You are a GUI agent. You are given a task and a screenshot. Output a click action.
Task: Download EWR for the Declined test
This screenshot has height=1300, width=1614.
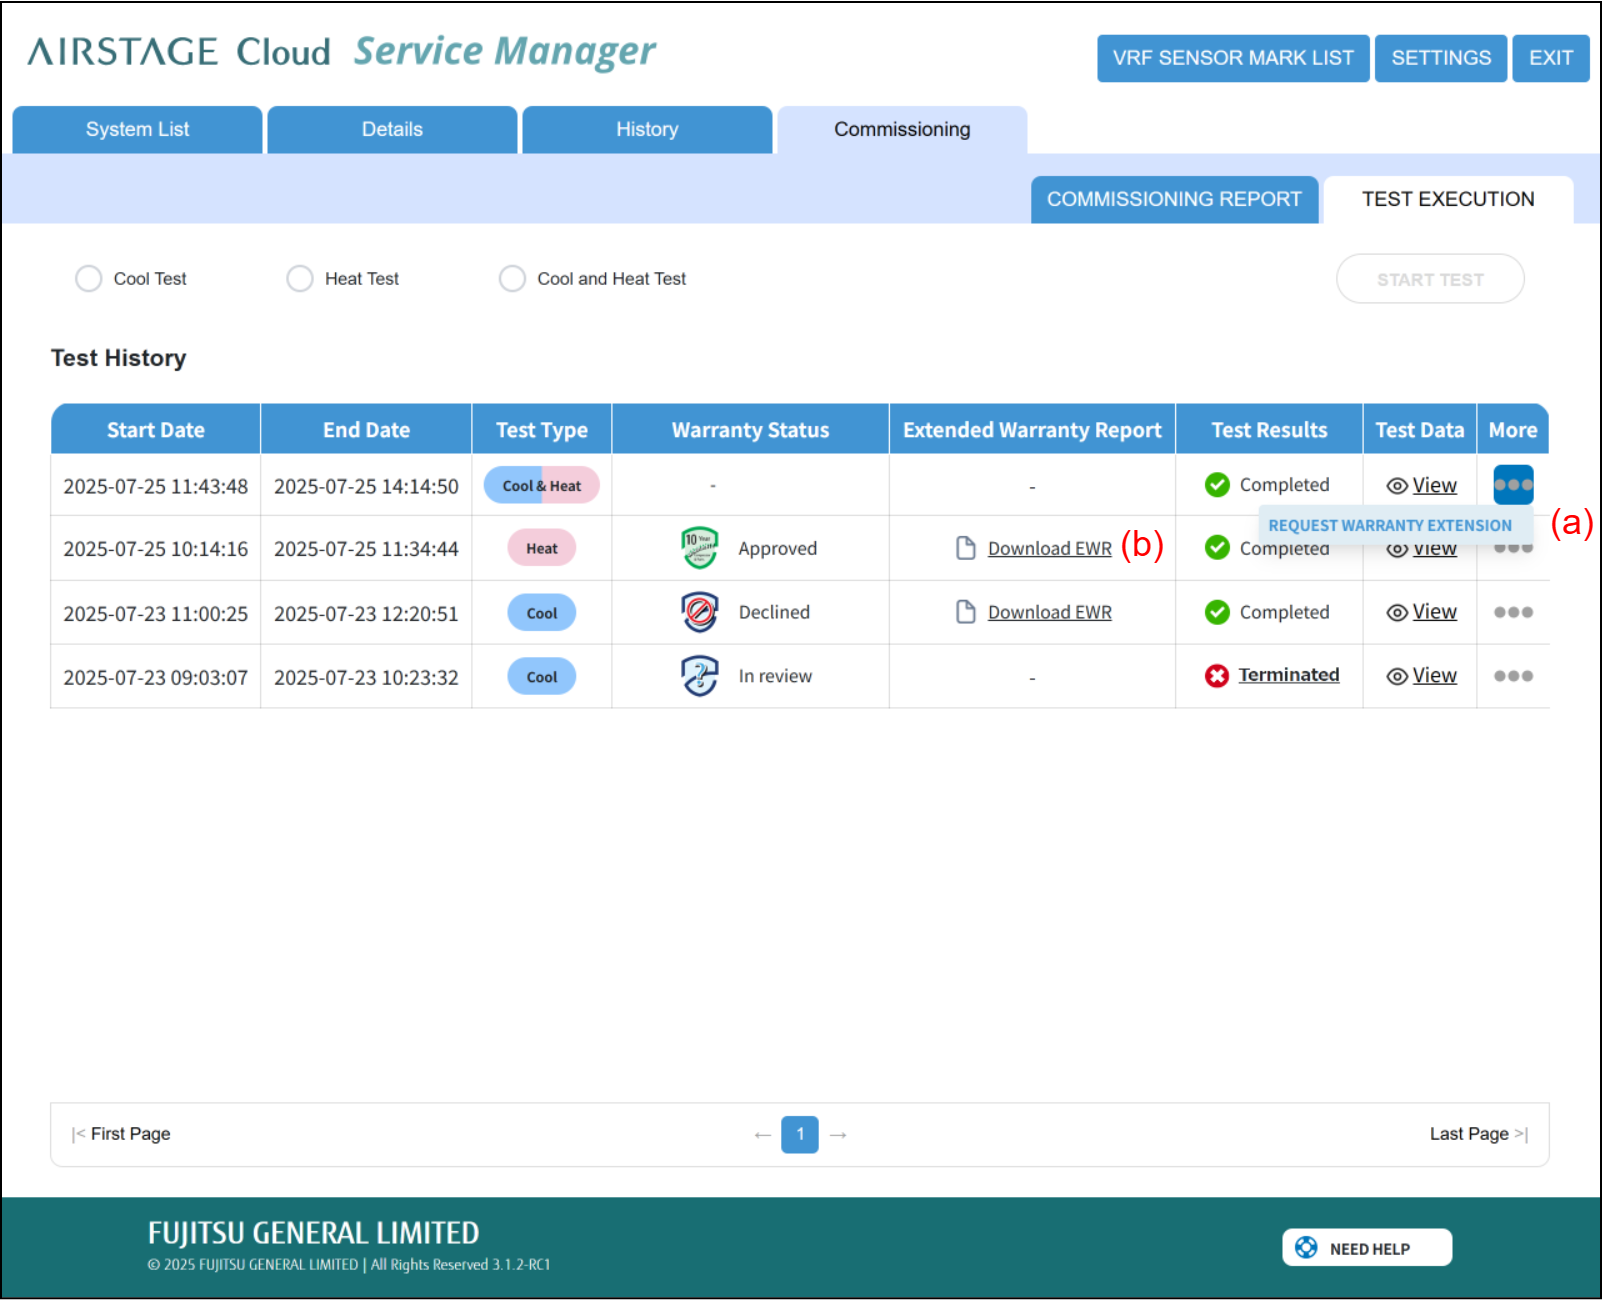(1049, 612)
